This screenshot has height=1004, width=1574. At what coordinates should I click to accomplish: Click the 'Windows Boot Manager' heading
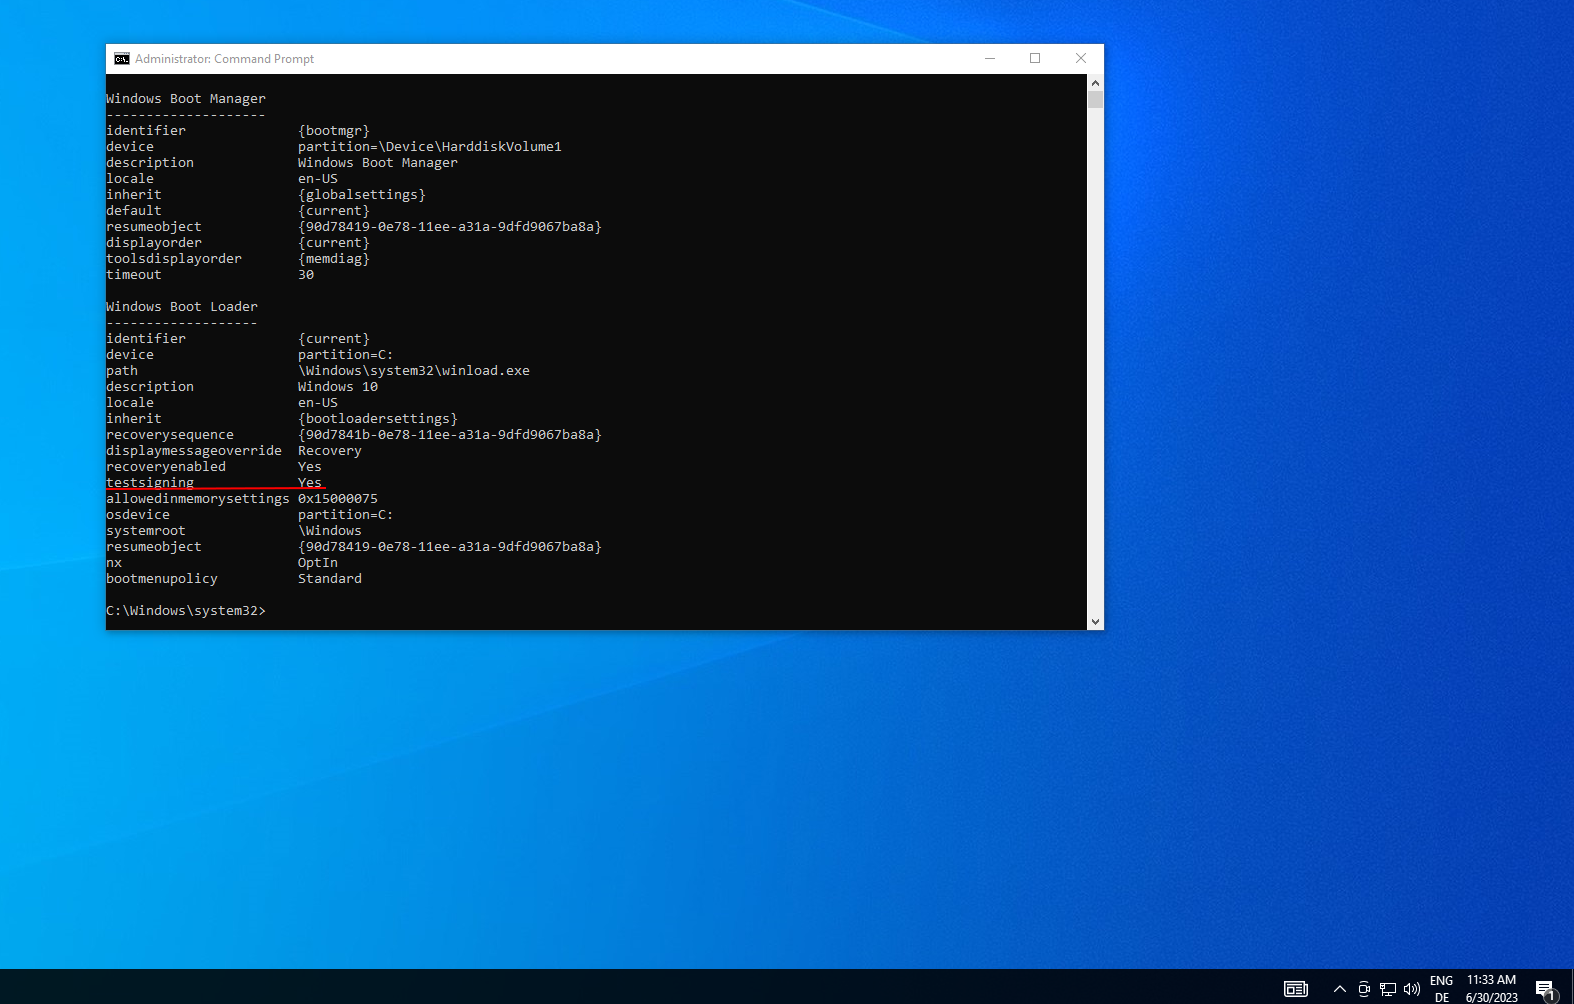point(186,99)
